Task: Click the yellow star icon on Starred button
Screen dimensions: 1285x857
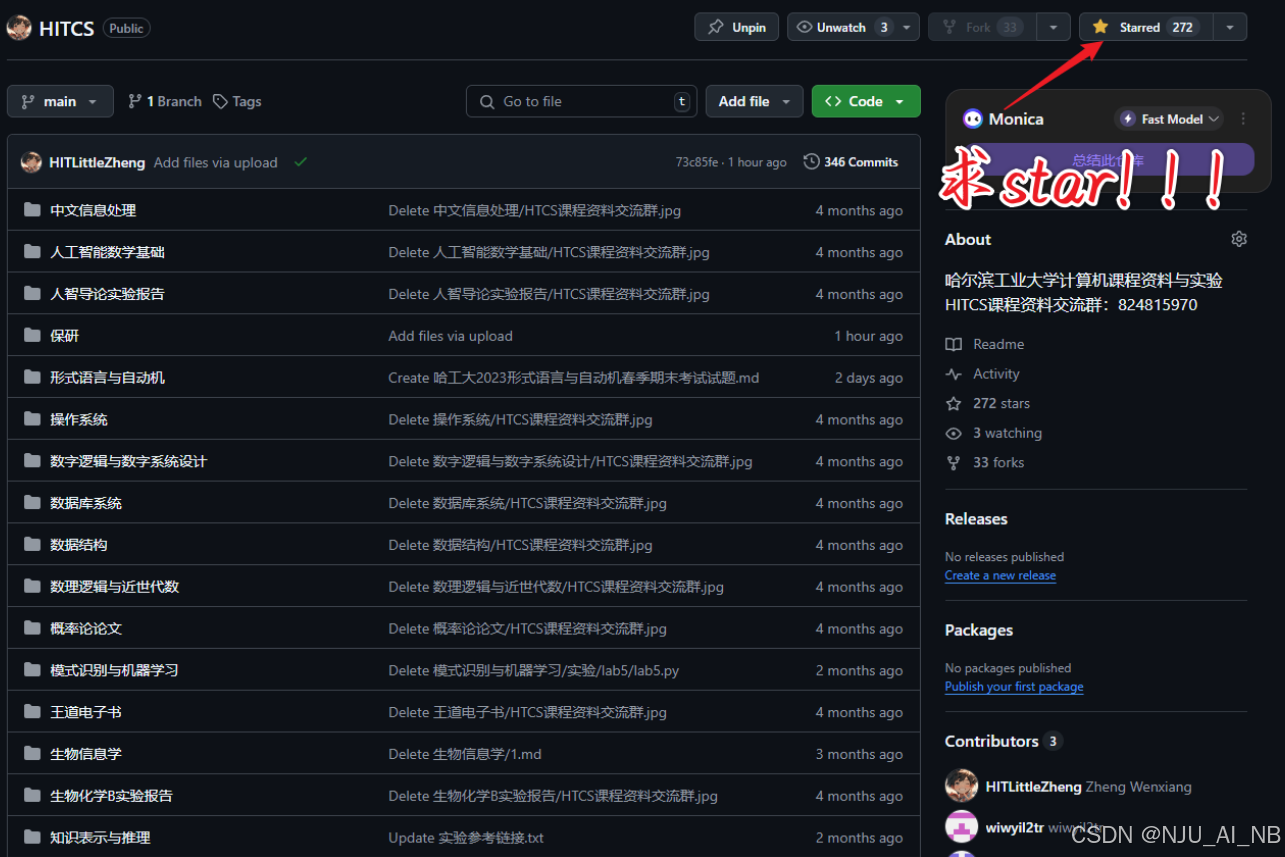Action: [x=1100, y=27]
